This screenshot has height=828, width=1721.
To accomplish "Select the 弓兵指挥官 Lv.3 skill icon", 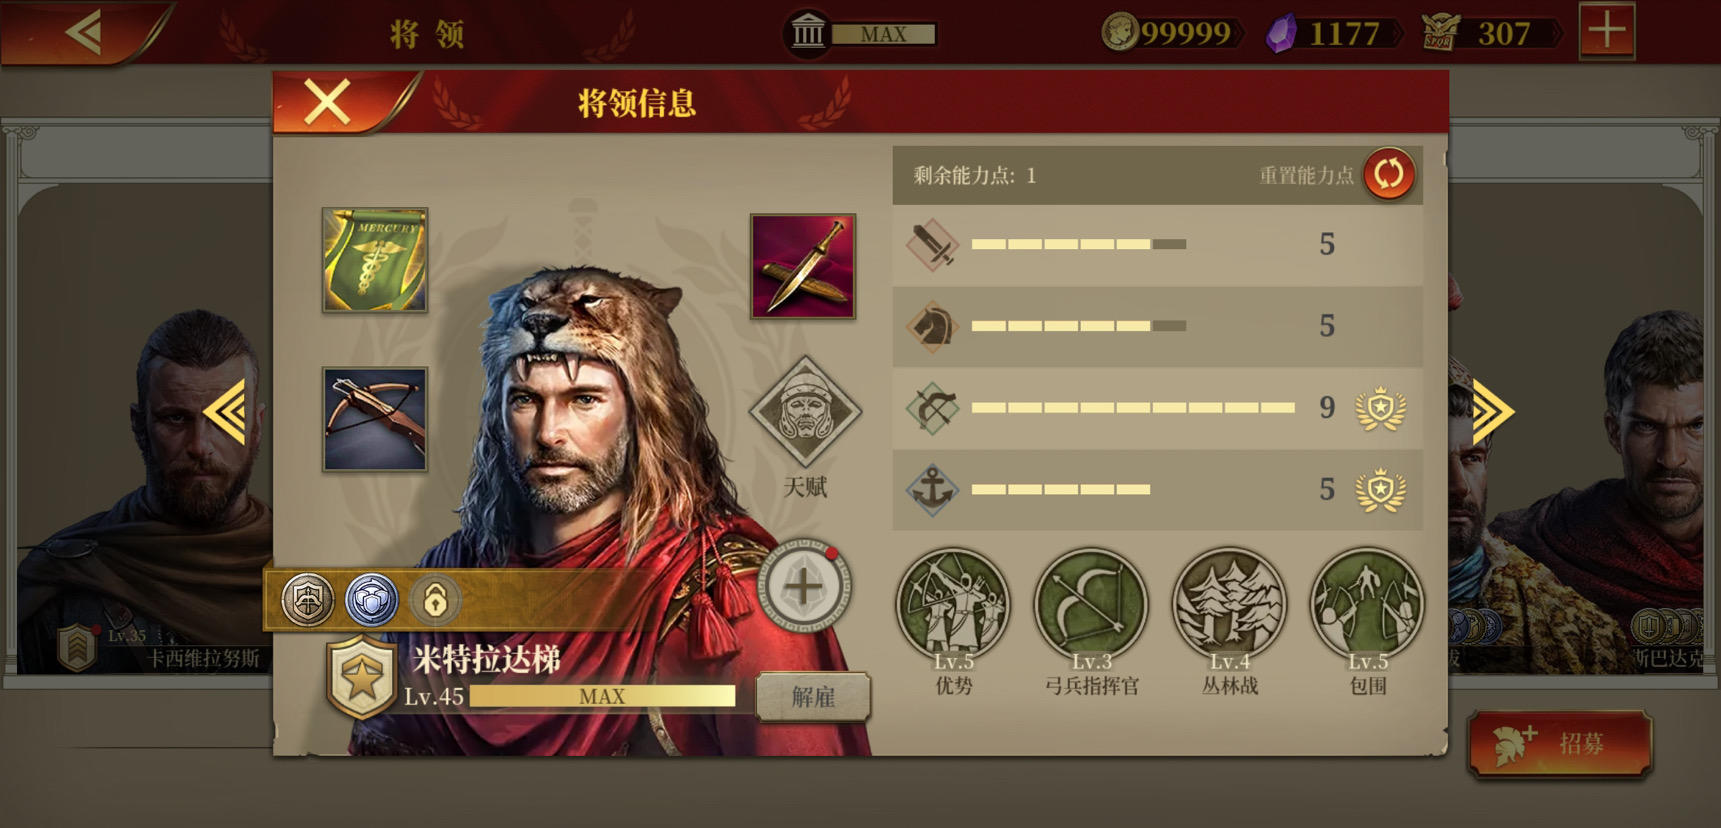I will [x=1091, y=605].
